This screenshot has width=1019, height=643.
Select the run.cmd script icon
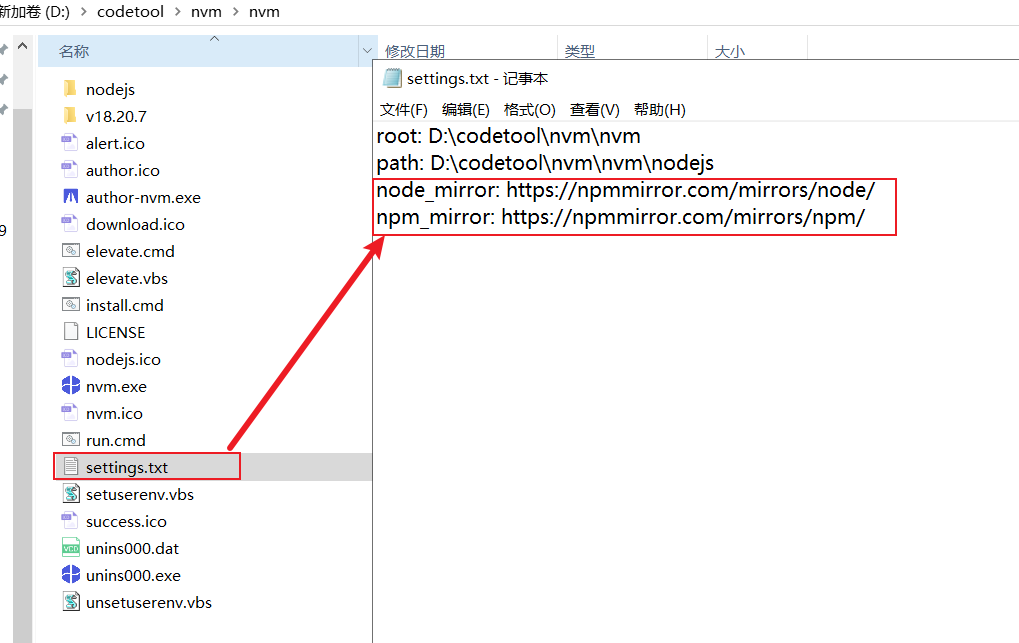pos(70,440)
